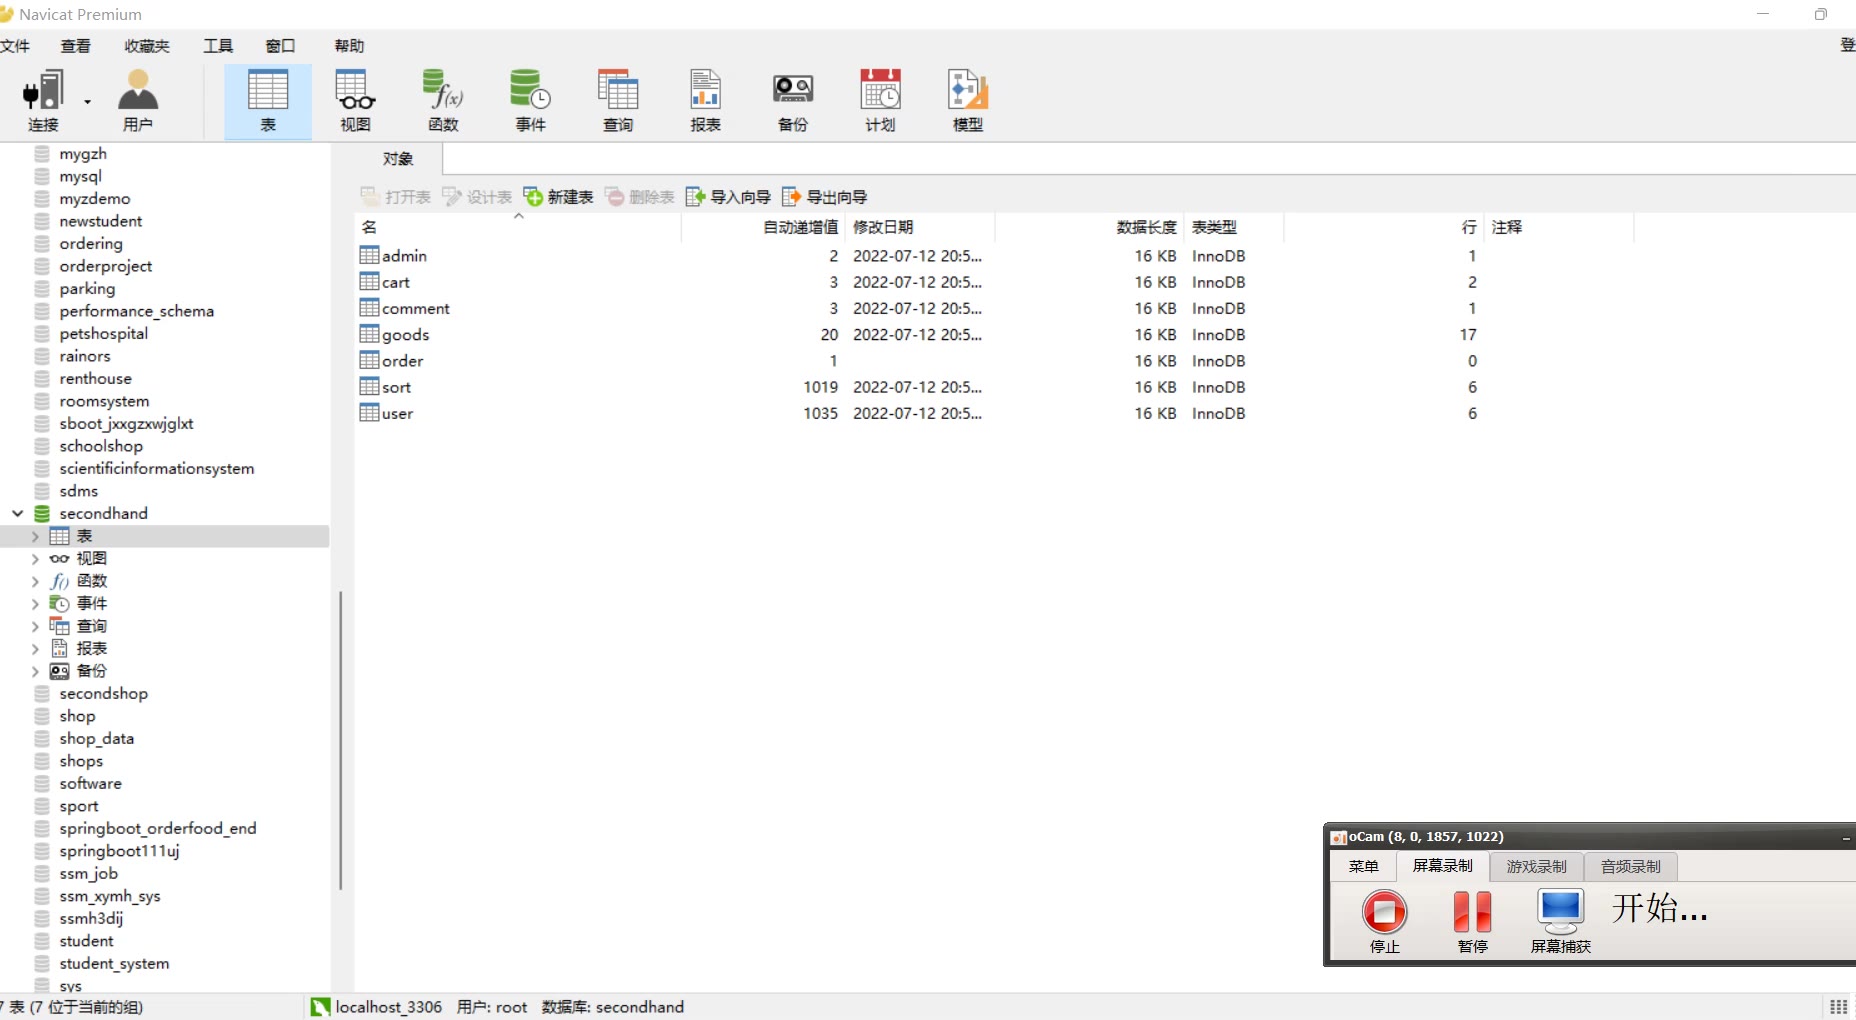
Task: Expand the Queries node under secondhand
Action: (x=35, y=626)
